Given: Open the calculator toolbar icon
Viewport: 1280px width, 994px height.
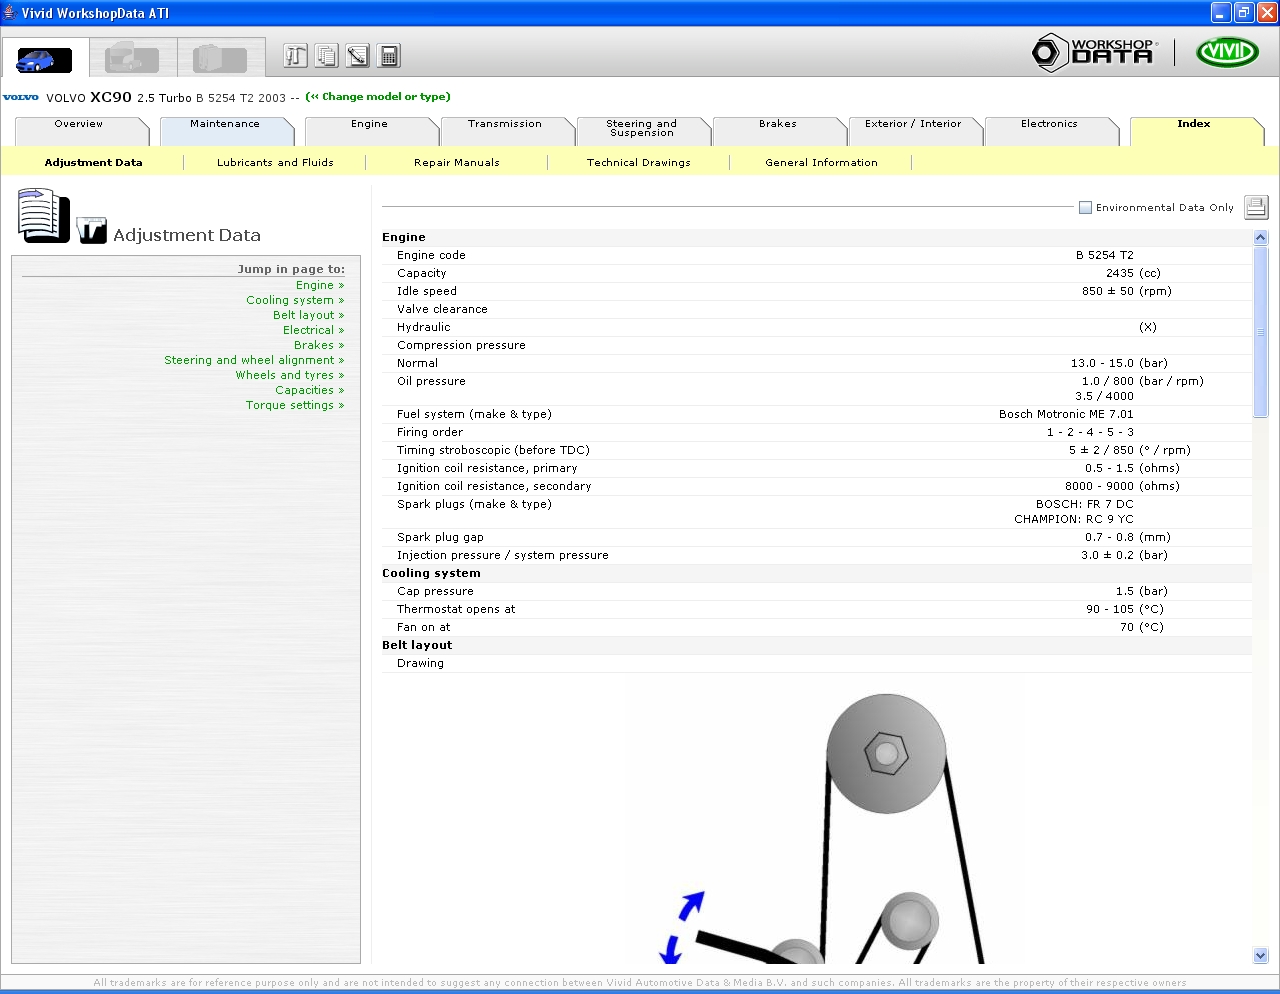Looking at the screenshot, I should [389, 56].
